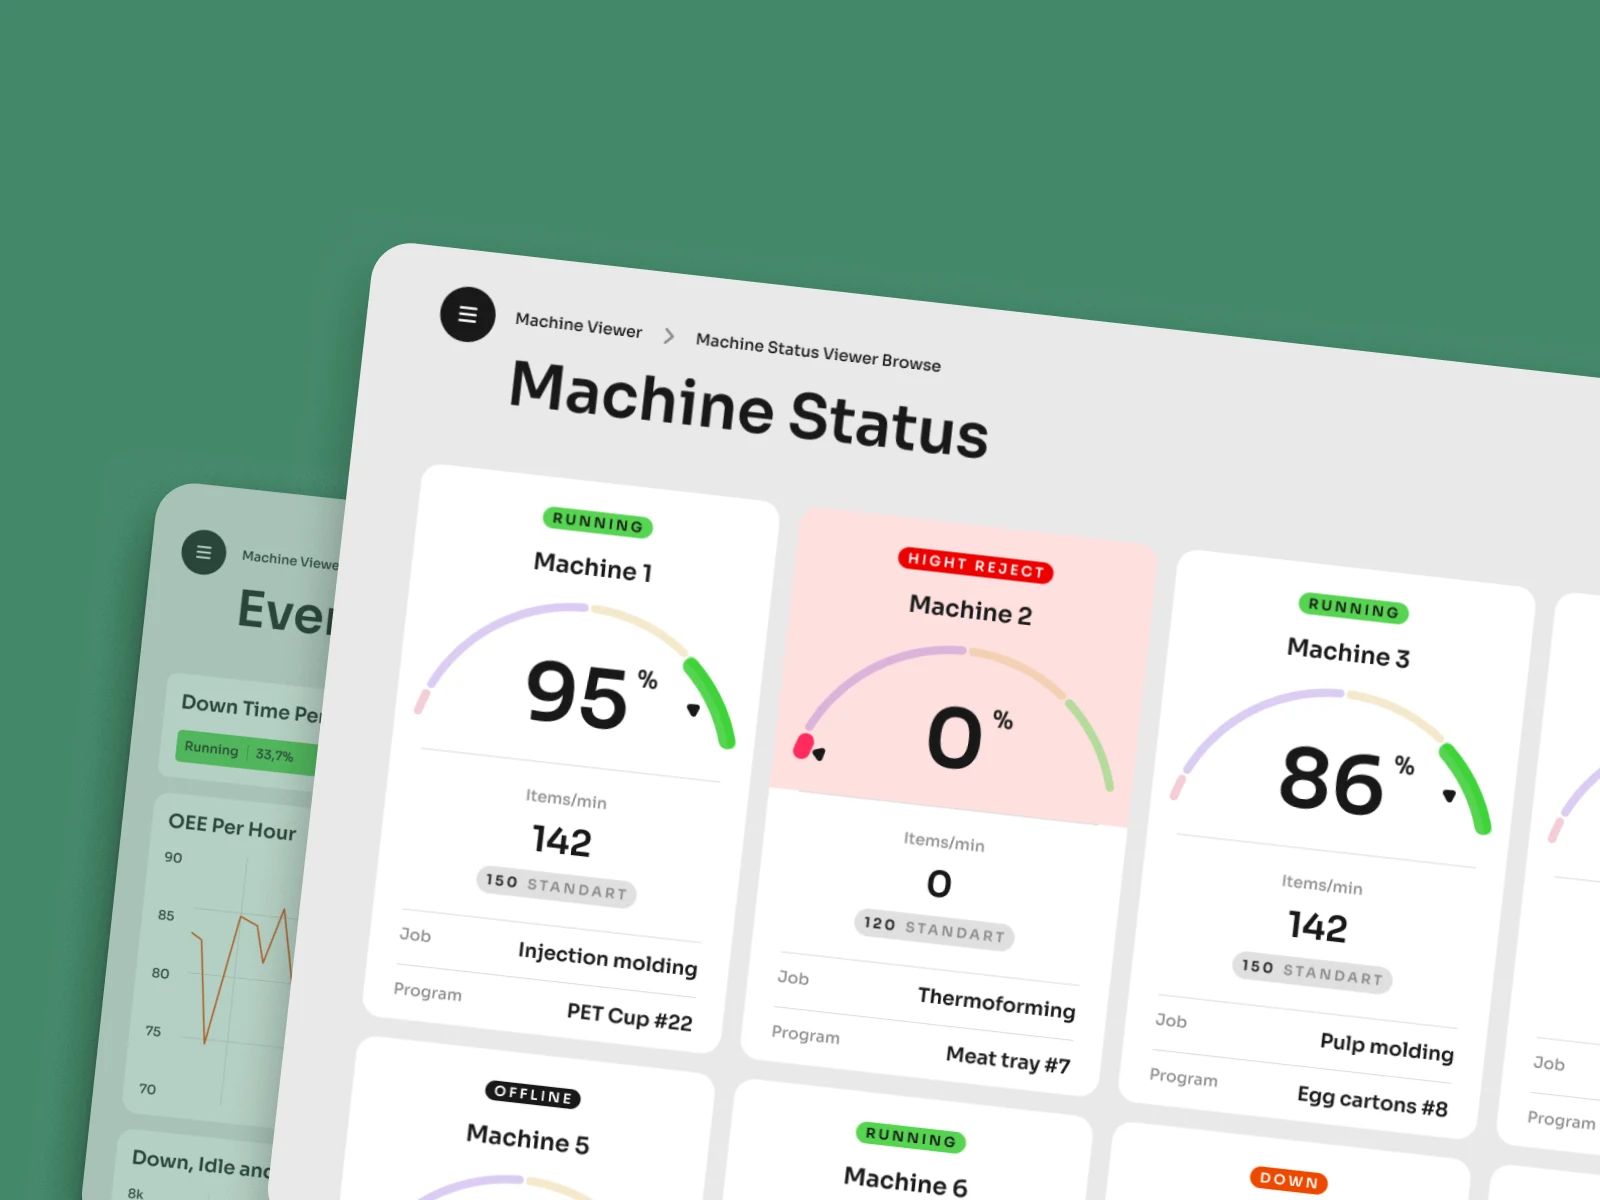This screenshot has height=1200, width=1600.
Task: Select the RUNNING badge on Machine 1
Action: pos(598,522)
